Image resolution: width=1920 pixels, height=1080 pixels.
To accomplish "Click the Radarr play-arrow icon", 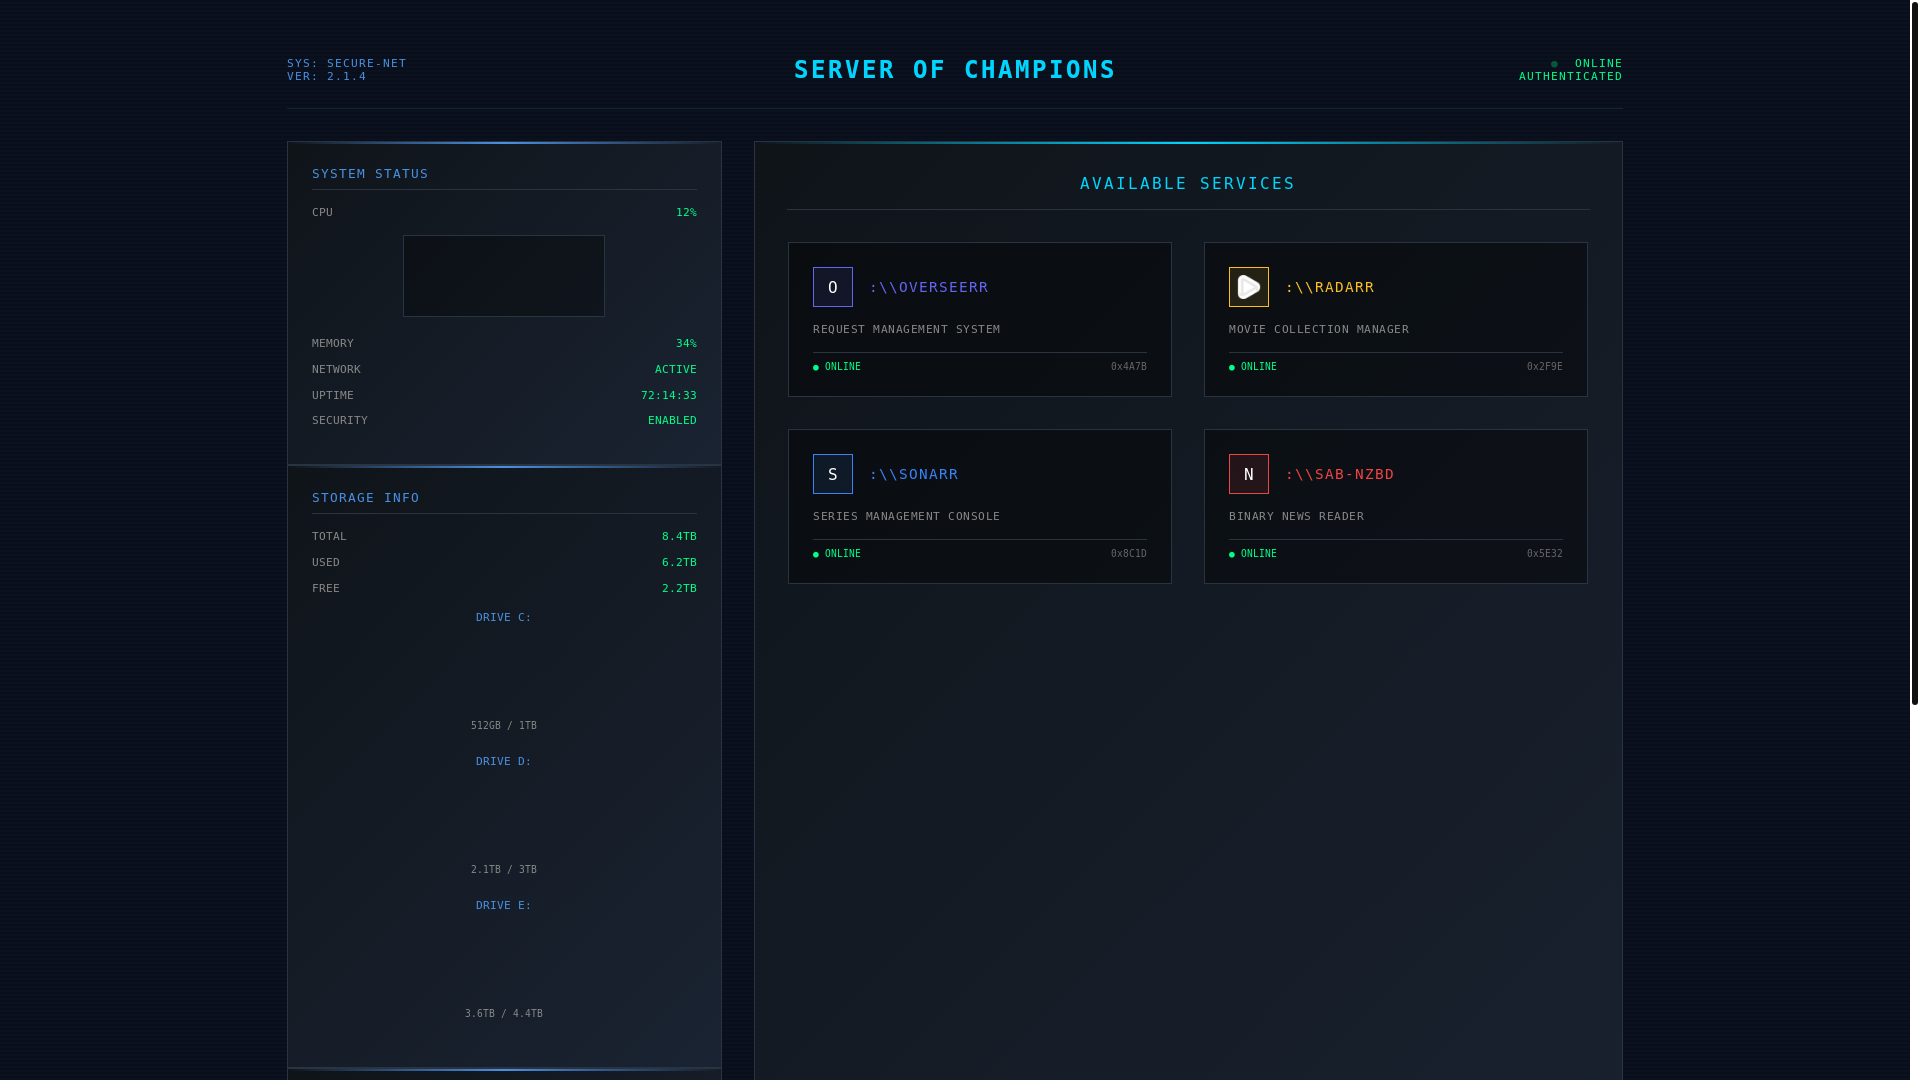I will tap(1248, 287).
